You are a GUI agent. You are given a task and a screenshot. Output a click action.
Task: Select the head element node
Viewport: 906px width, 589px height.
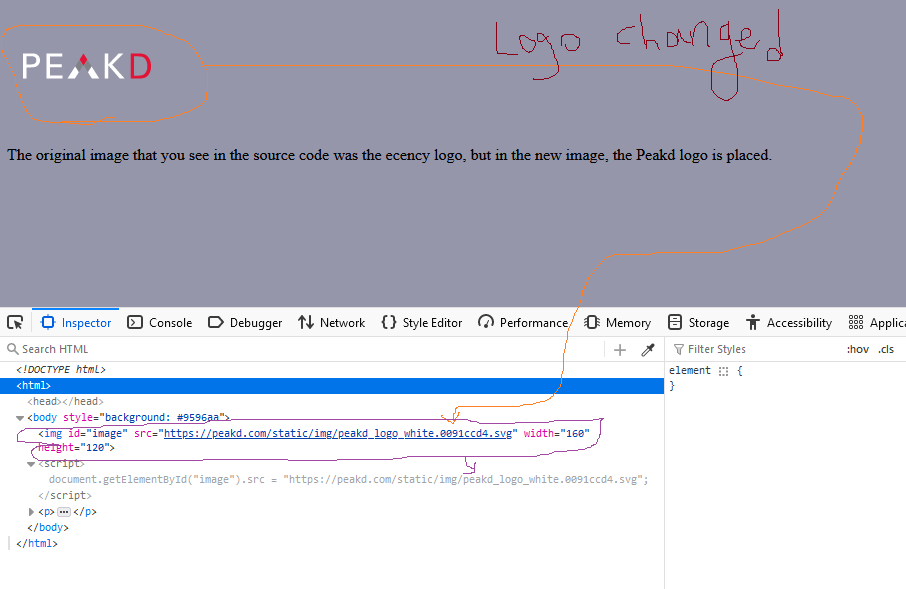65,401
